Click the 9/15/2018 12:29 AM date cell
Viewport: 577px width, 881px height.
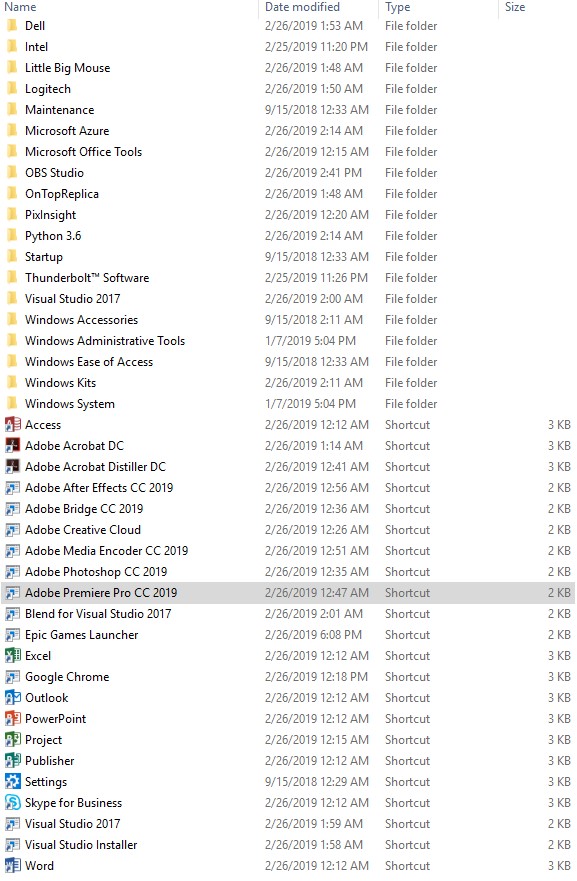[x=317, y=782]
